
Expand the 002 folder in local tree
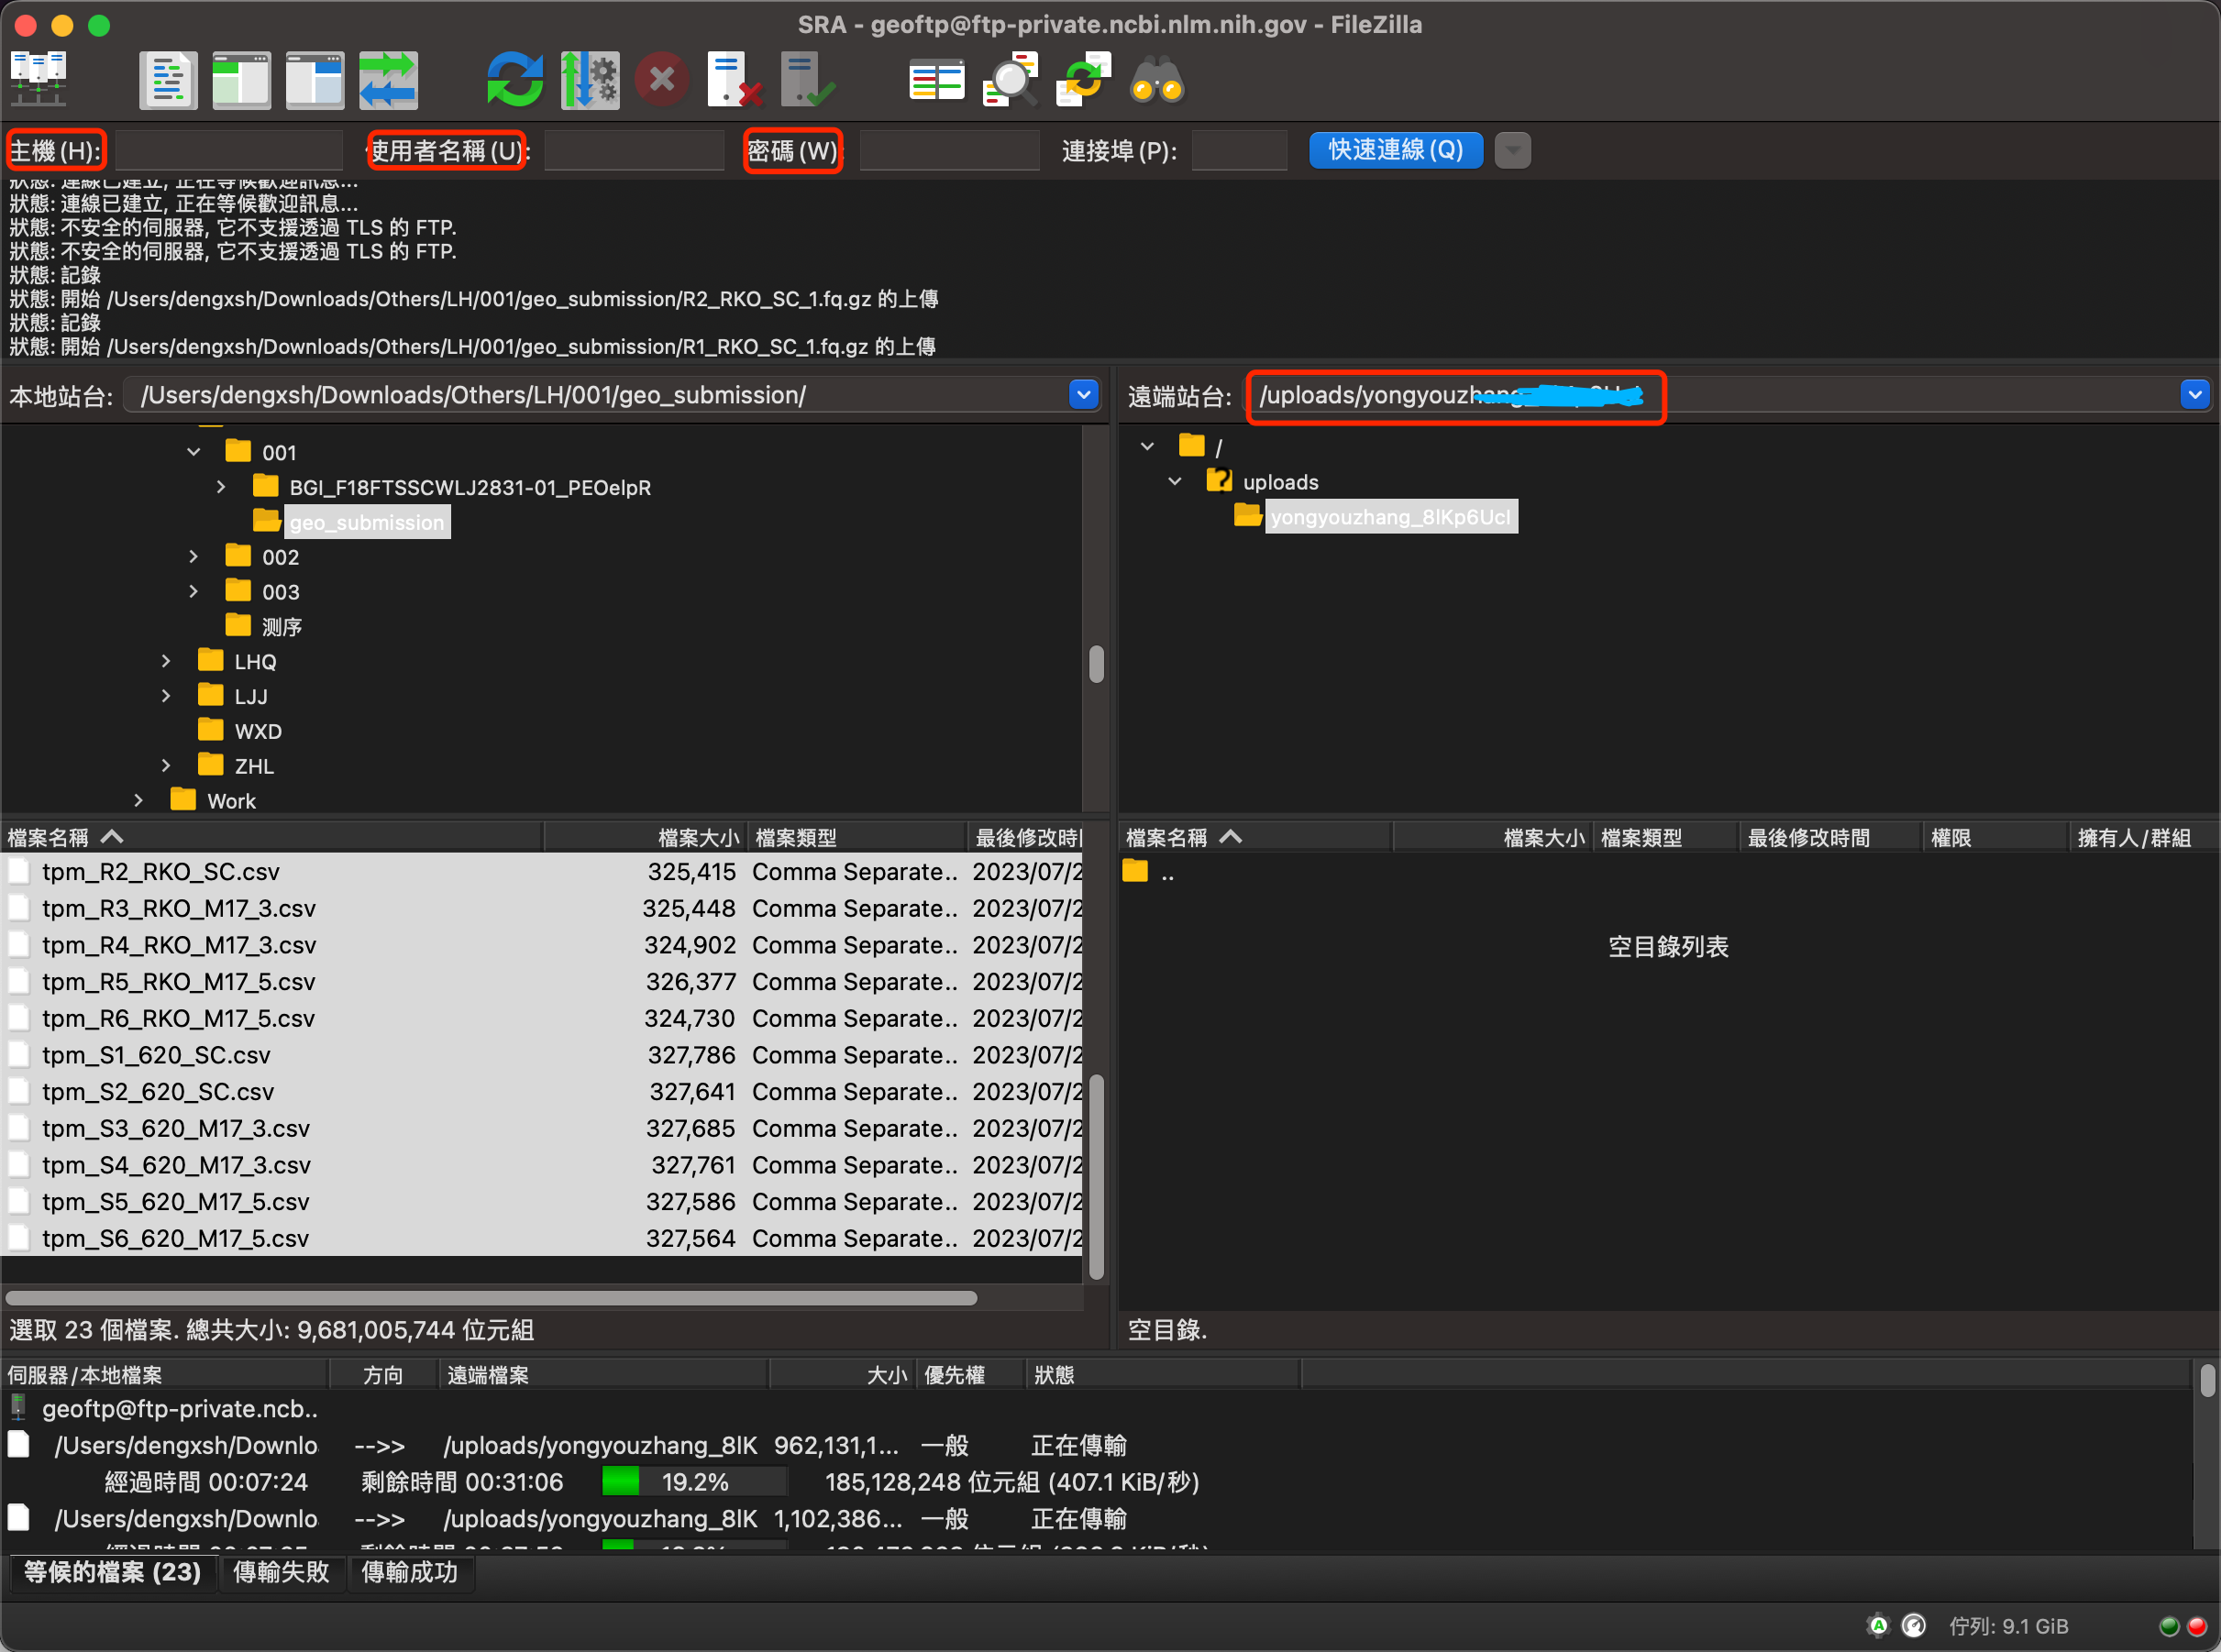click(194, 557)
